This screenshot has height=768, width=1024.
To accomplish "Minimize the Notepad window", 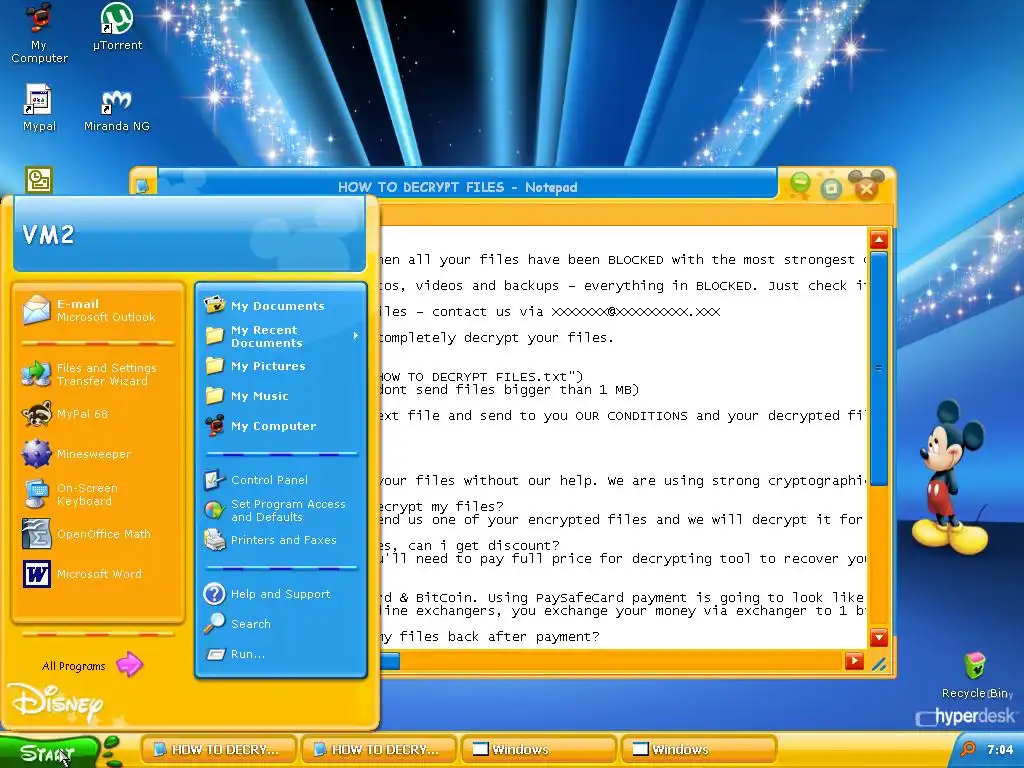I will click(800, 184).
